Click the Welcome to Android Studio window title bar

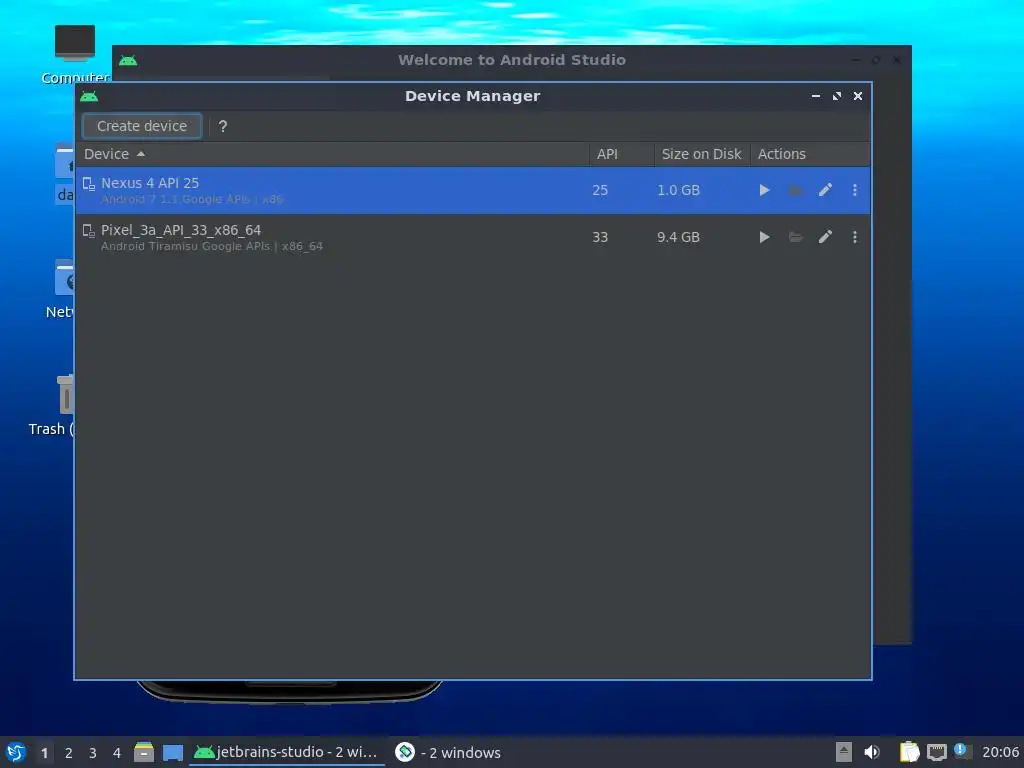point(512,60)
